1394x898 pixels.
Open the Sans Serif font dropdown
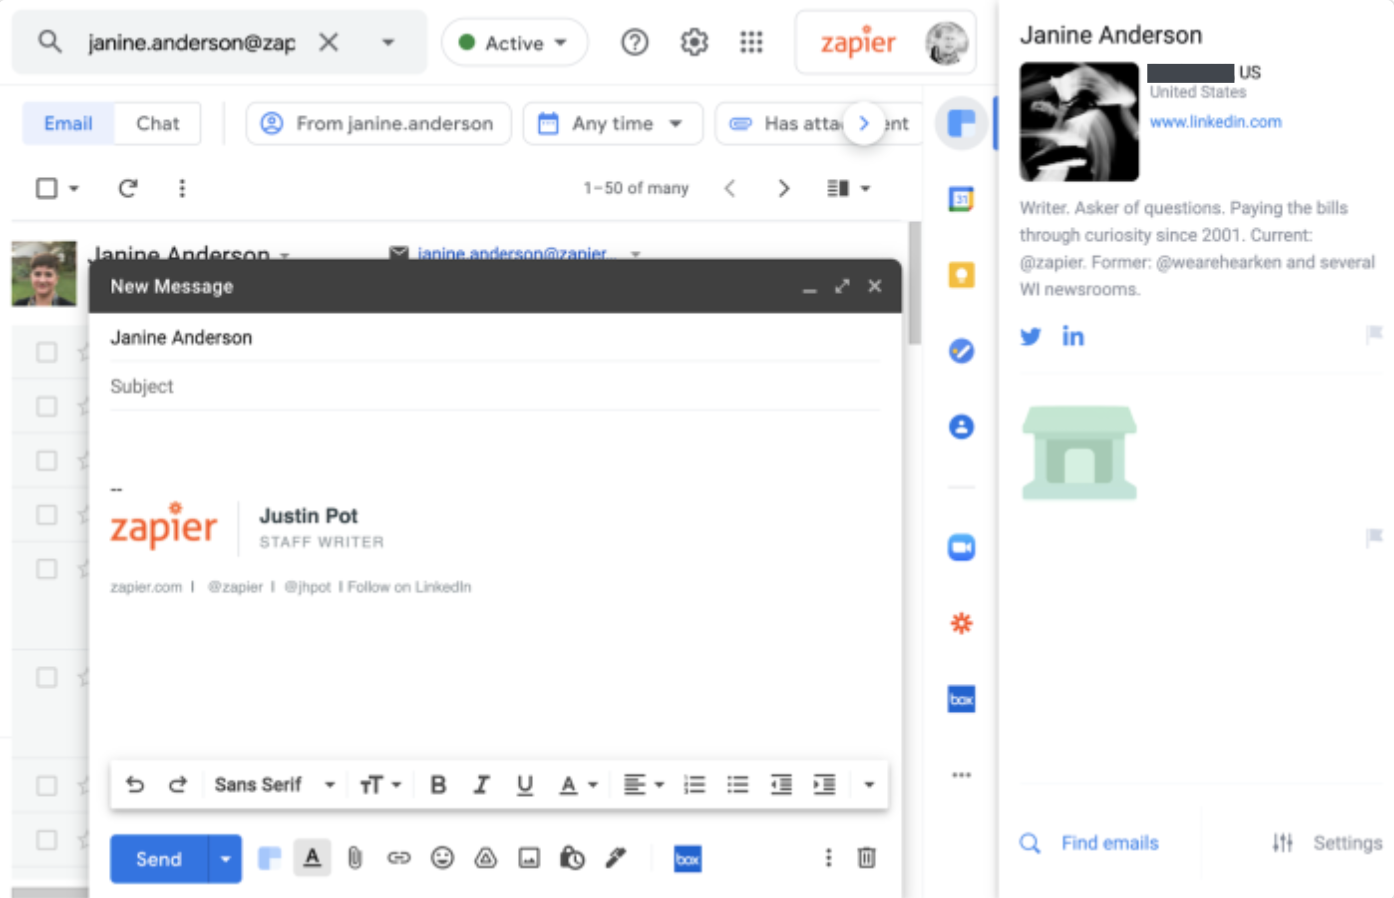274,785
